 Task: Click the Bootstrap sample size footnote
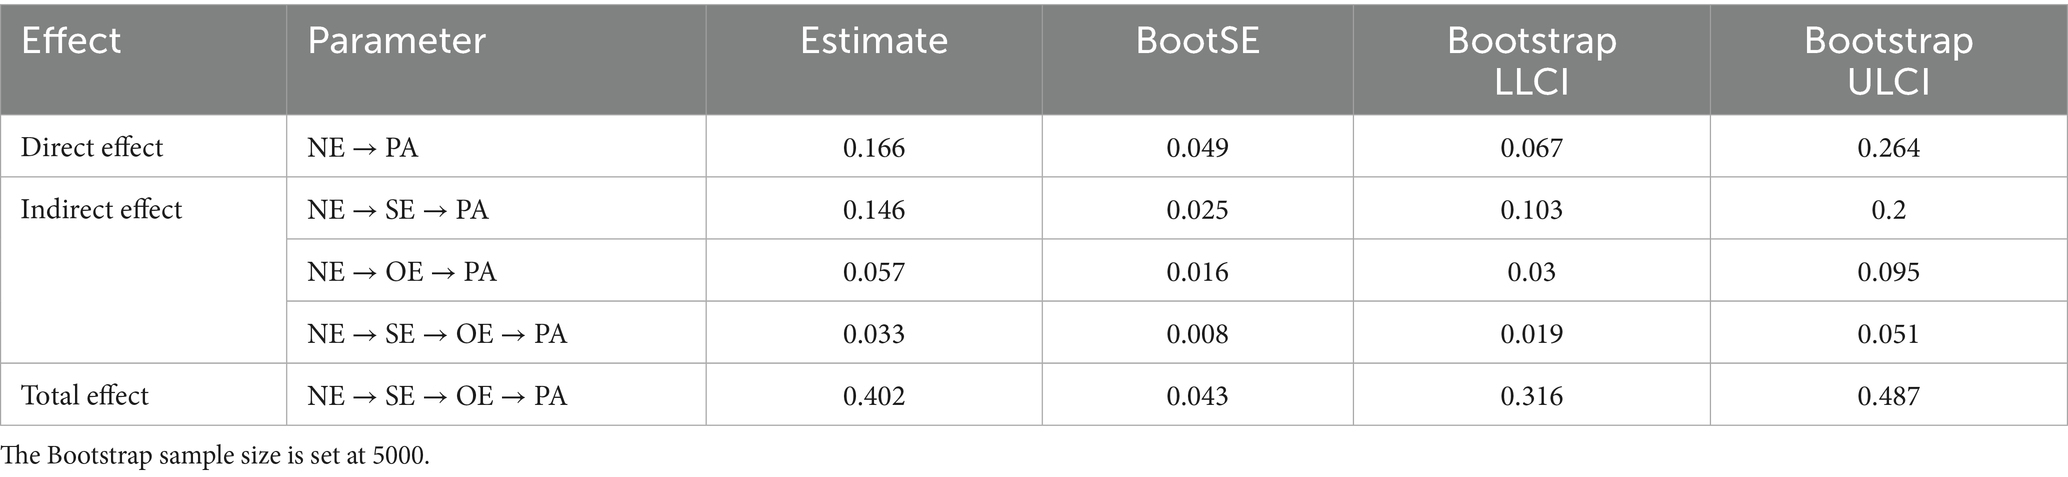[215, 456]
